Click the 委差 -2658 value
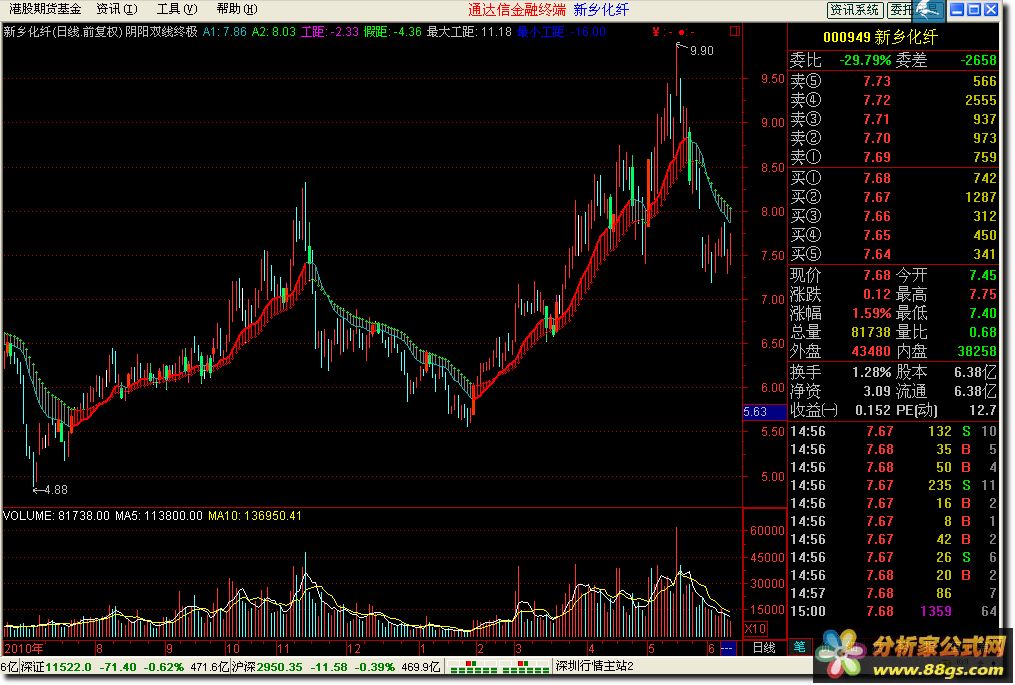Screen dimensions: 1015x685 point(978,60)
